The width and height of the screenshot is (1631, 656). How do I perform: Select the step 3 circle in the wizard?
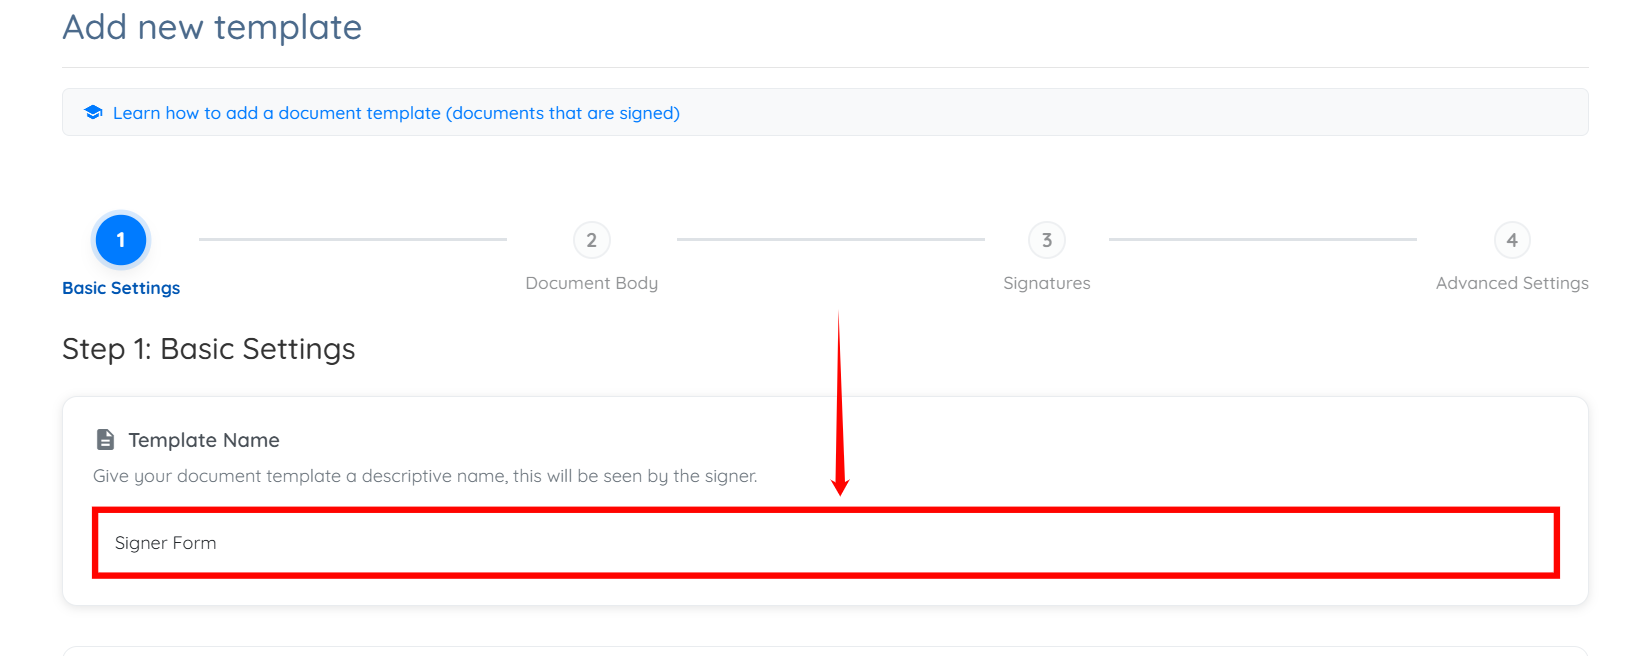[x=1047, y=240]
